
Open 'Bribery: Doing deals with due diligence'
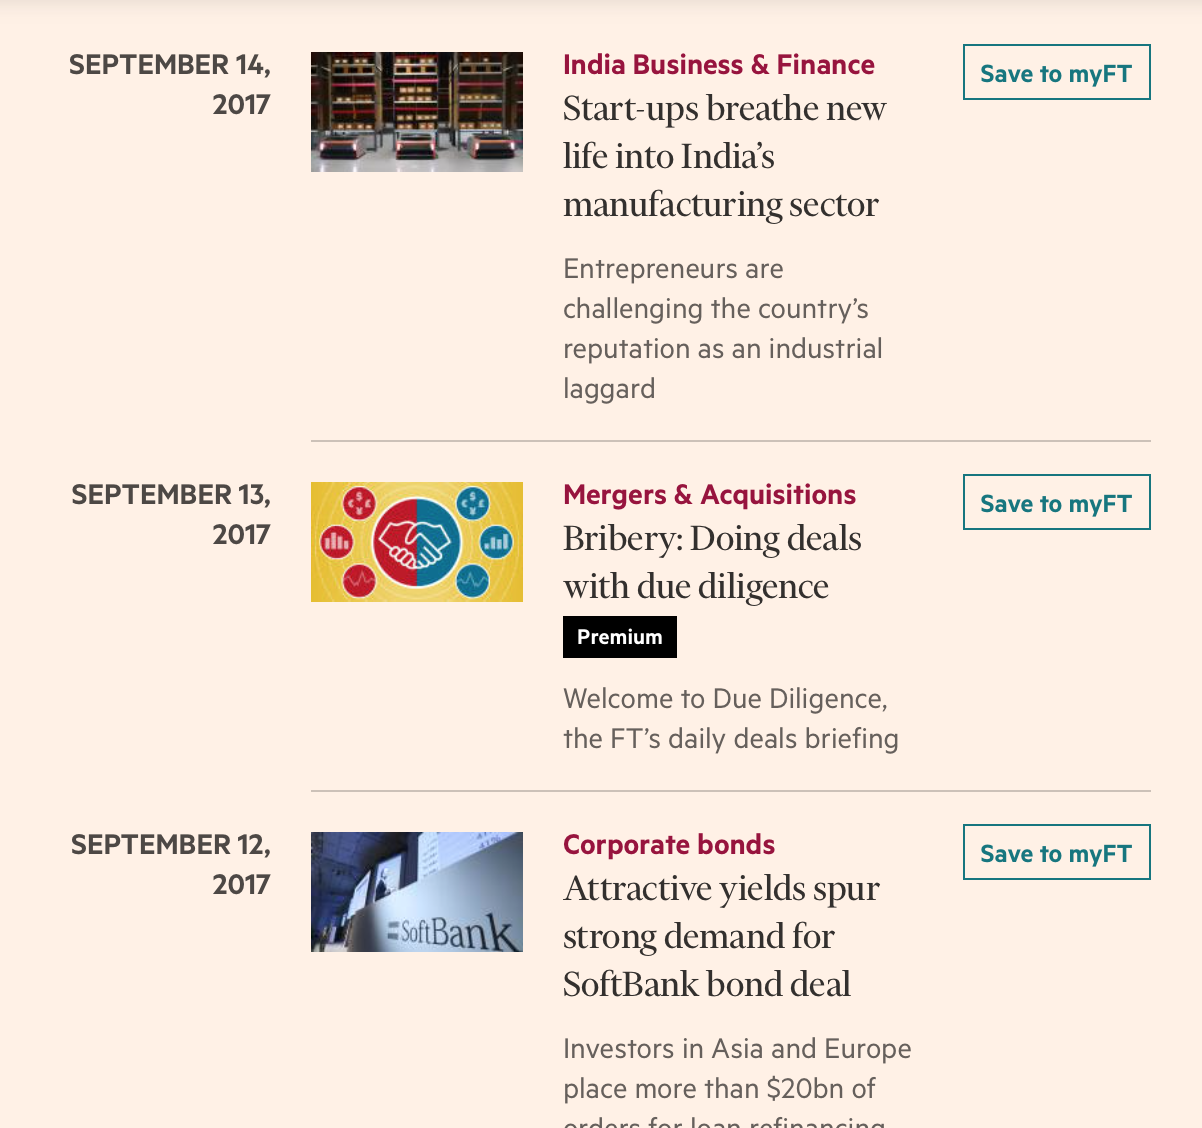[x=712, y=562]
